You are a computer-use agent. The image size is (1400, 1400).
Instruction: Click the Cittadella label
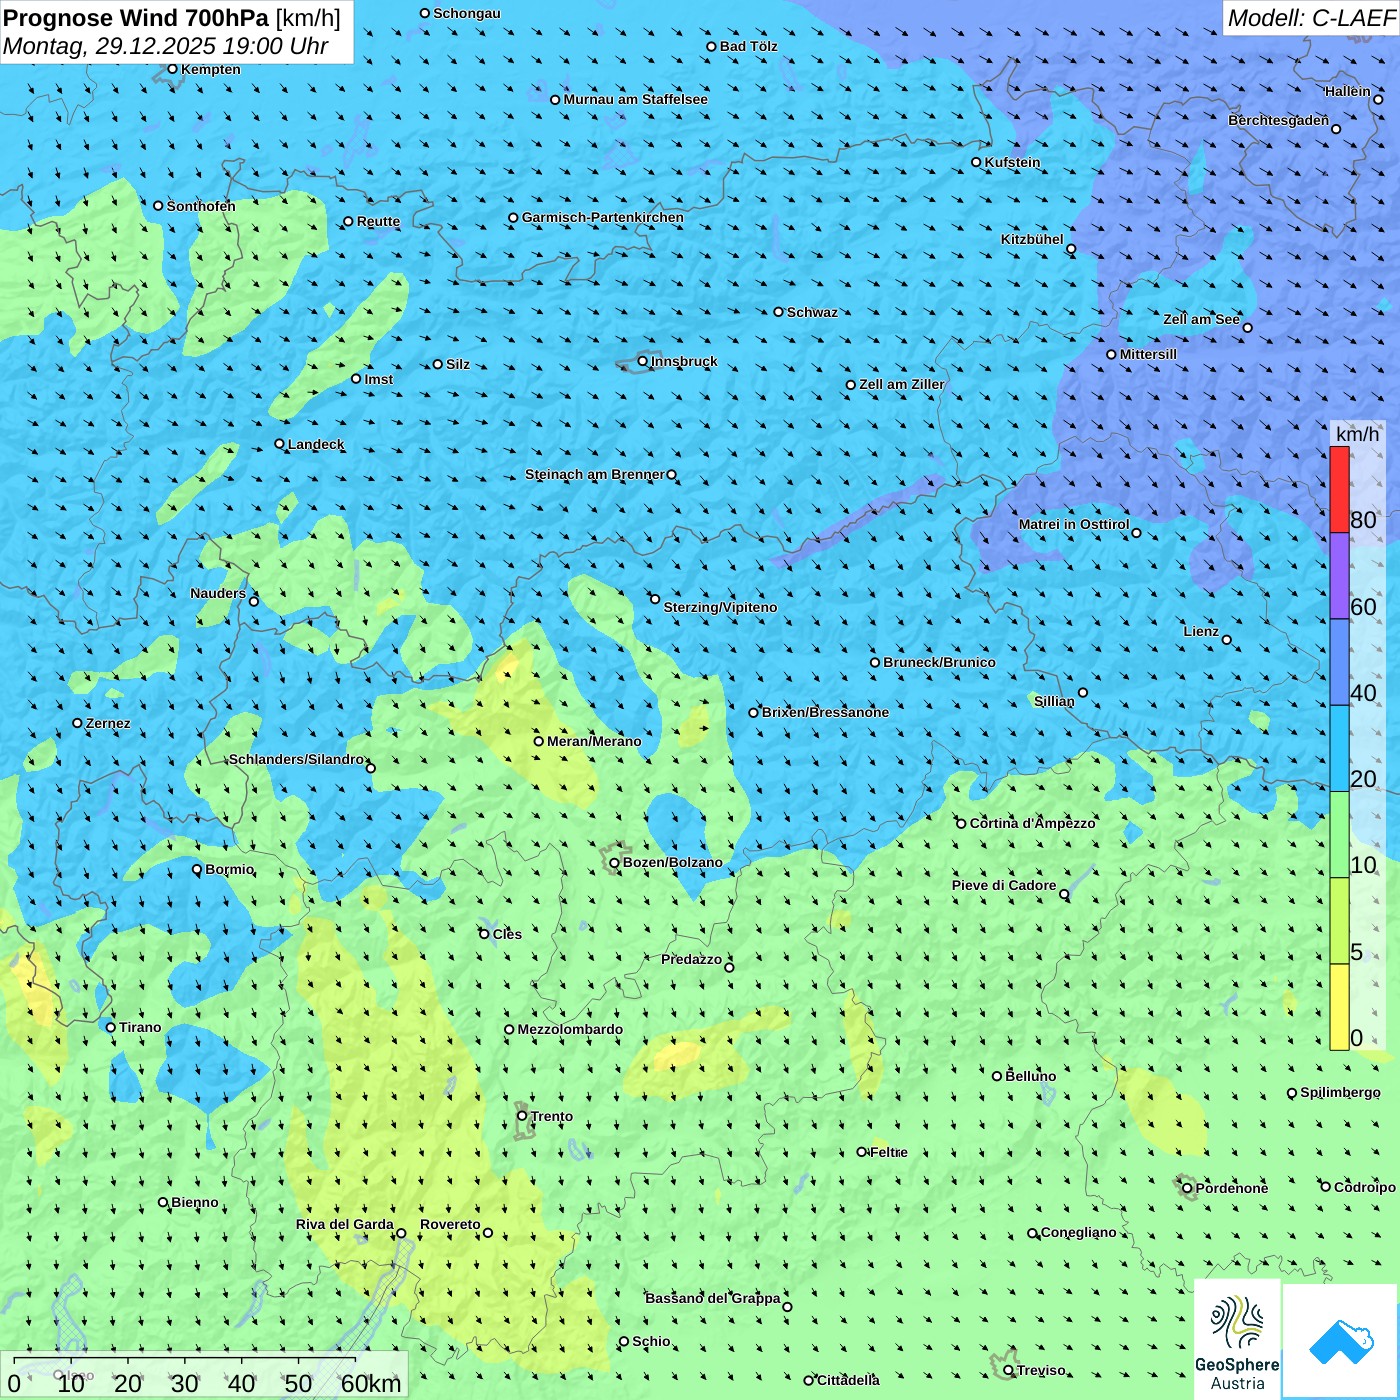tap(849, 1380)
